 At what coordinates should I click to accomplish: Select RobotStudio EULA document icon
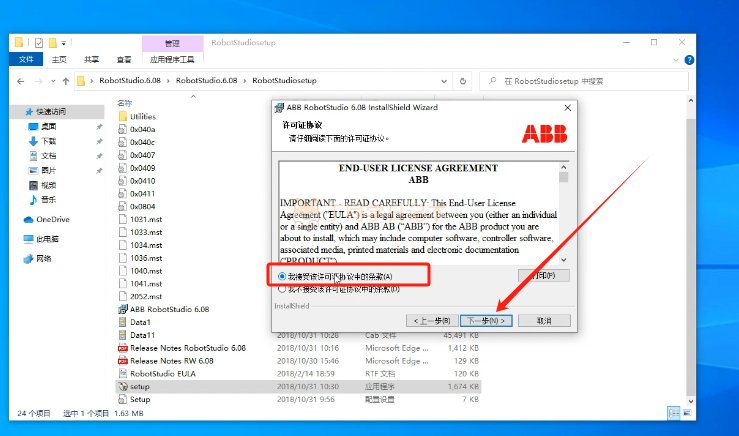click(x=123, y=374)
